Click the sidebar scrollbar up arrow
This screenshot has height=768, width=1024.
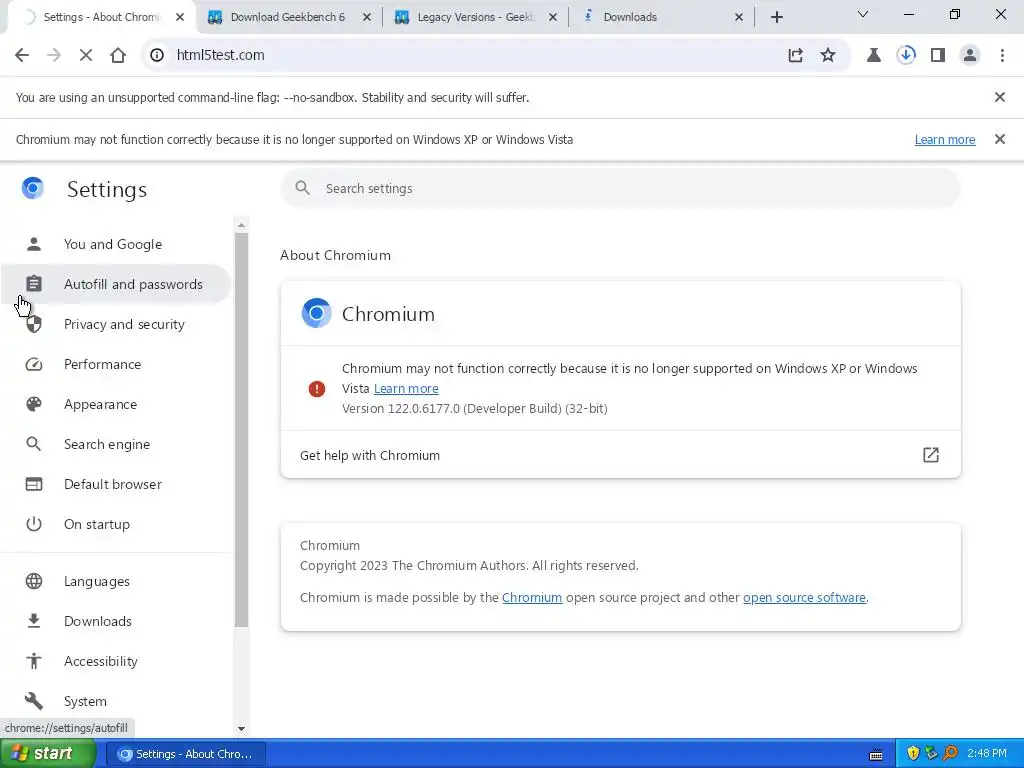[241, 225]
